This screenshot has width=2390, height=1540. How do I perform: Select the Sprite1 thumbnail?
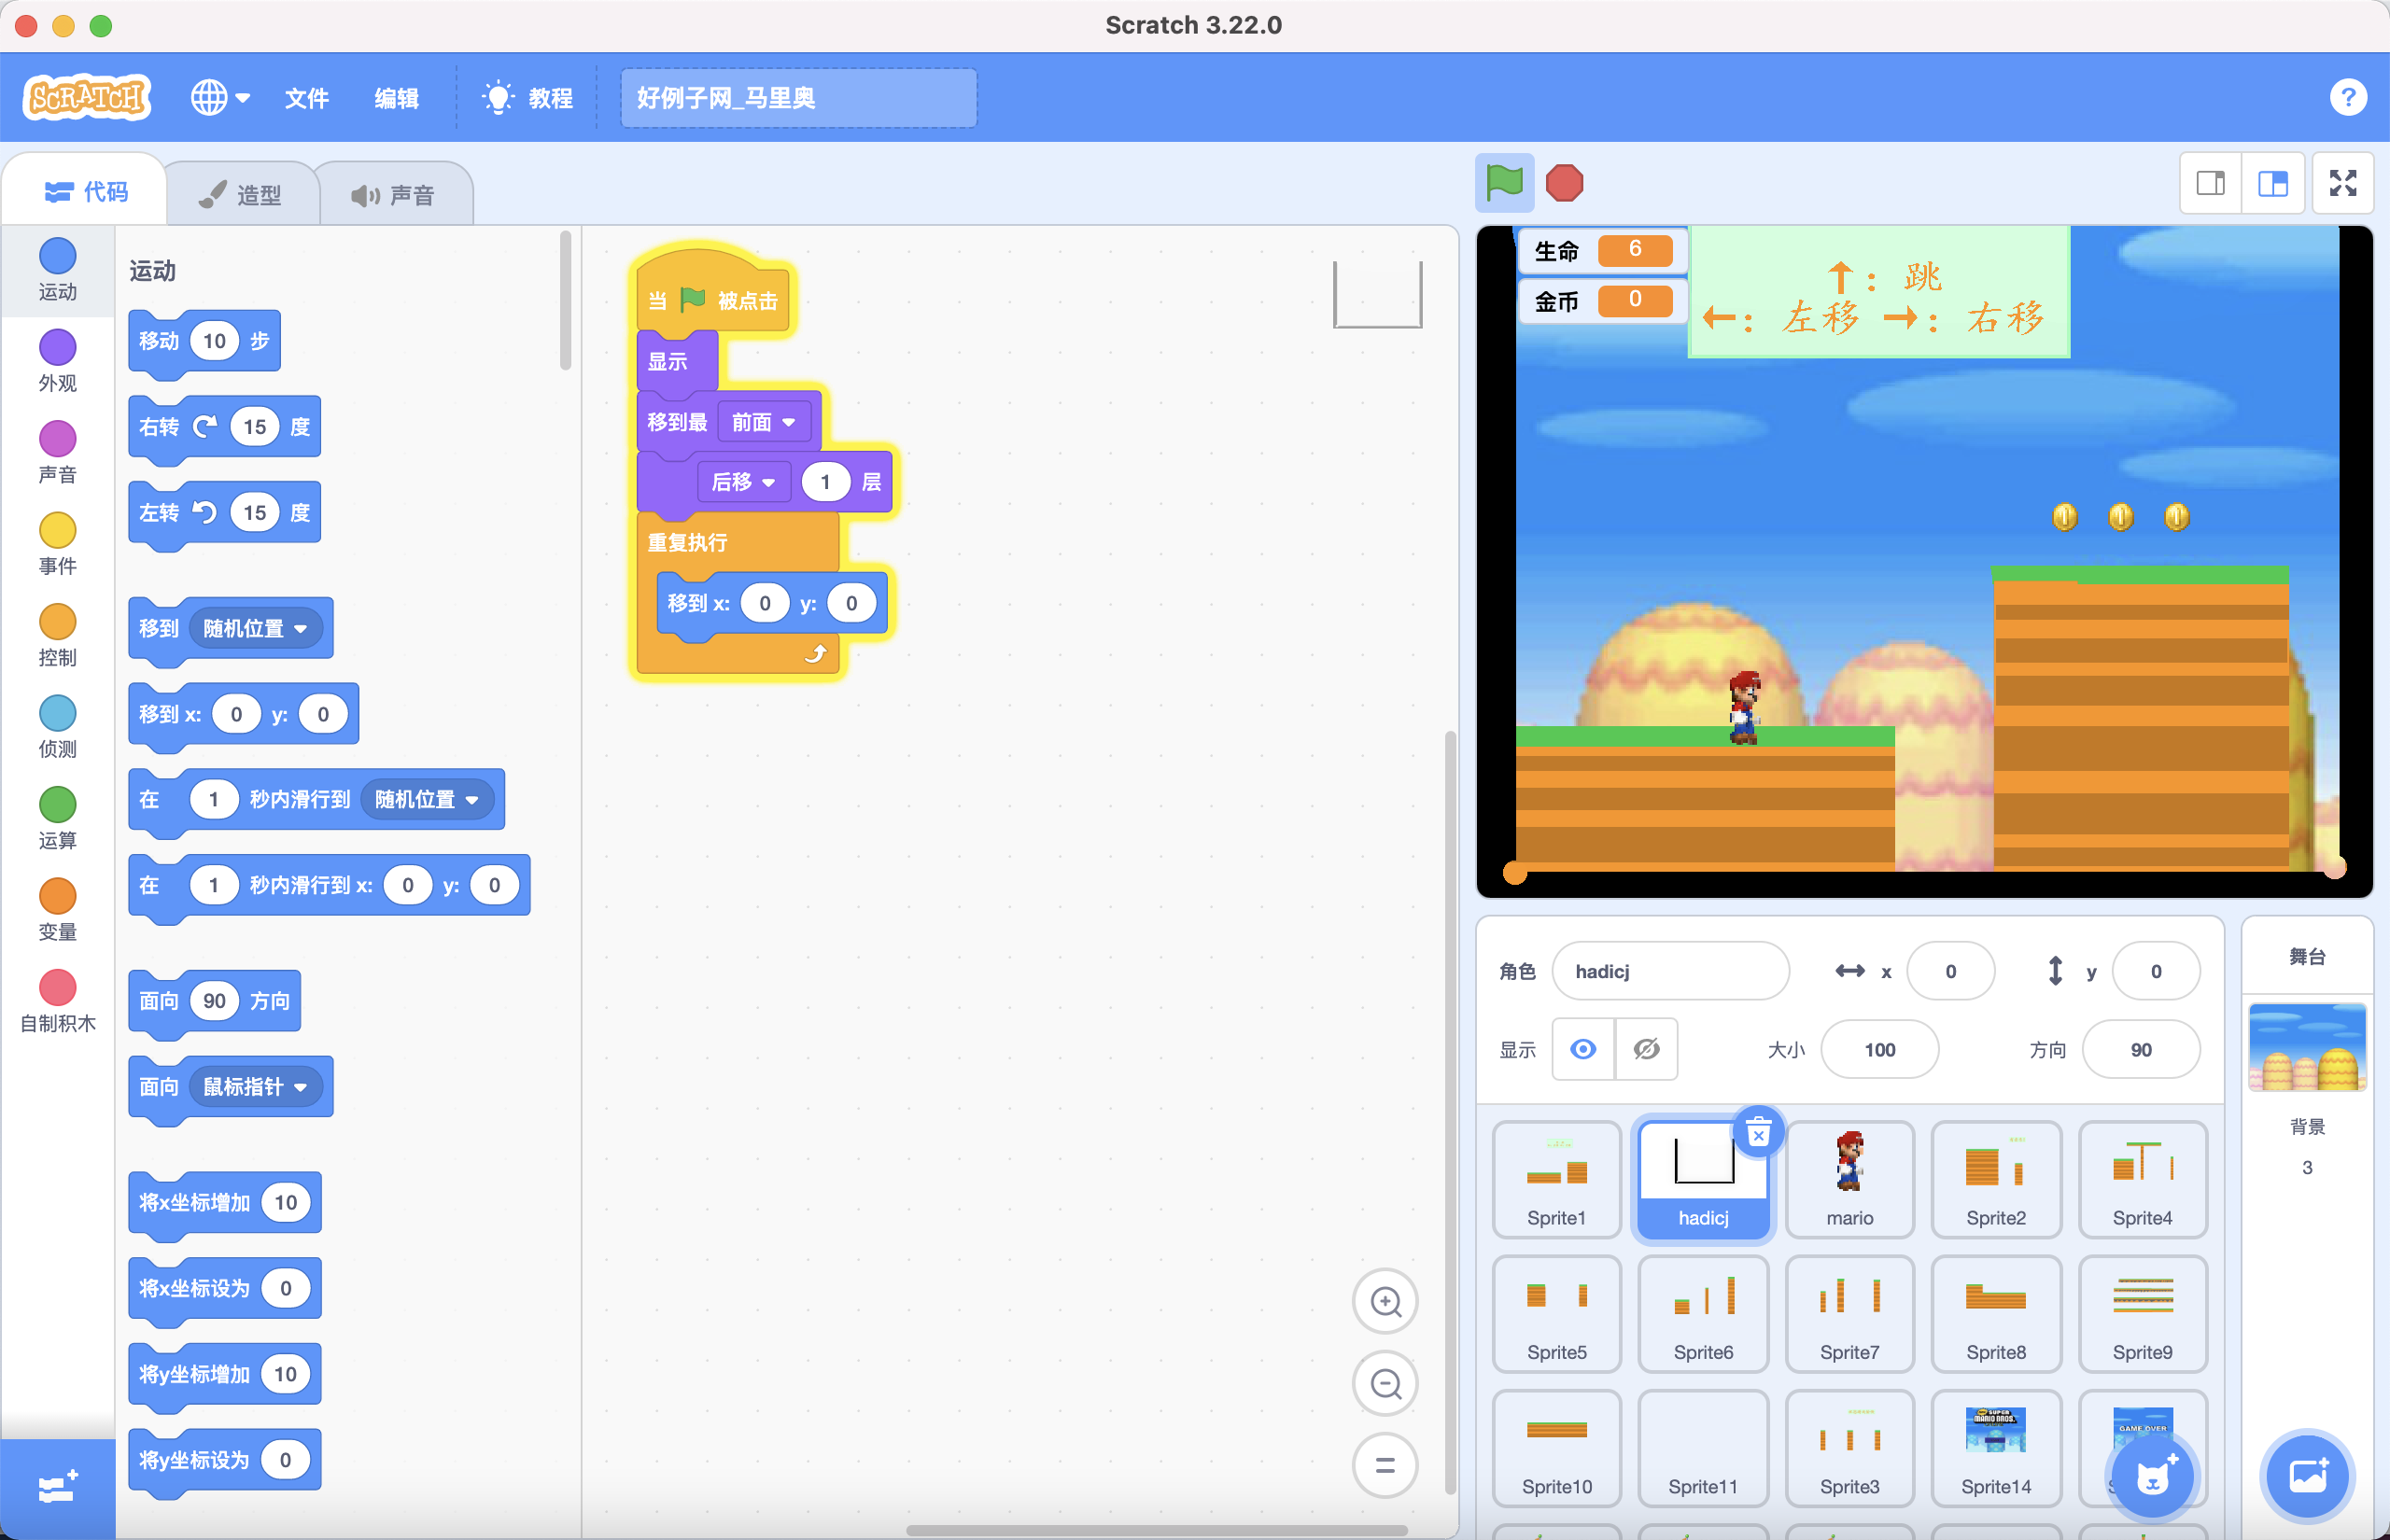[x=1556, y=1179]
